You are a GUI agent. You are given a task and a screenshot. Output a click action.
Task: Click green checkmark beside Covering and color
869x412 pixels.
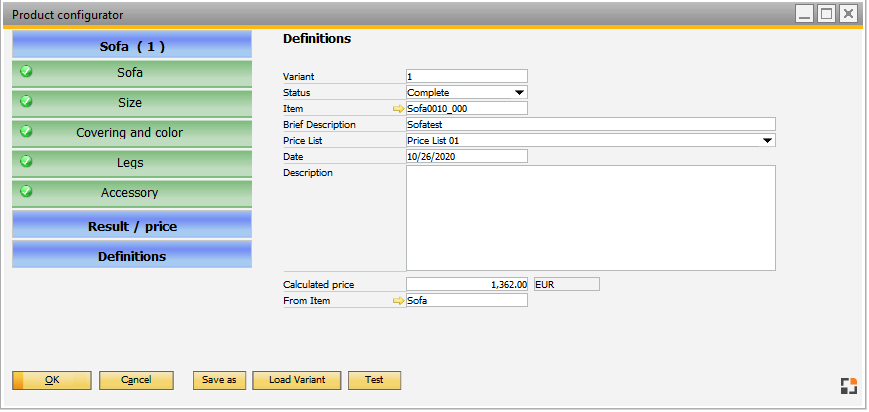(x=27, y=132)
